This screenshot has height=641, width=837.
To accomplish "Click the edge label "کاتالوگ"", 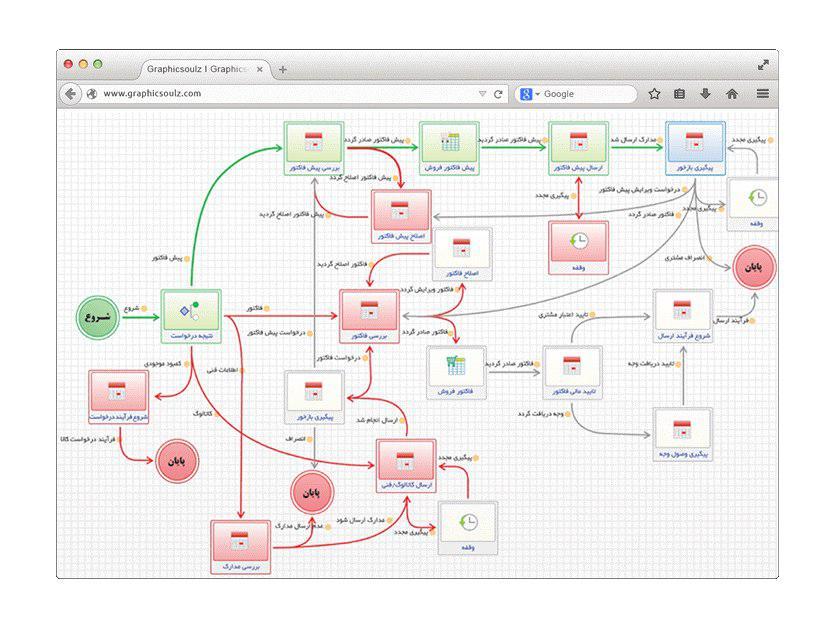I will coord(203,414).
